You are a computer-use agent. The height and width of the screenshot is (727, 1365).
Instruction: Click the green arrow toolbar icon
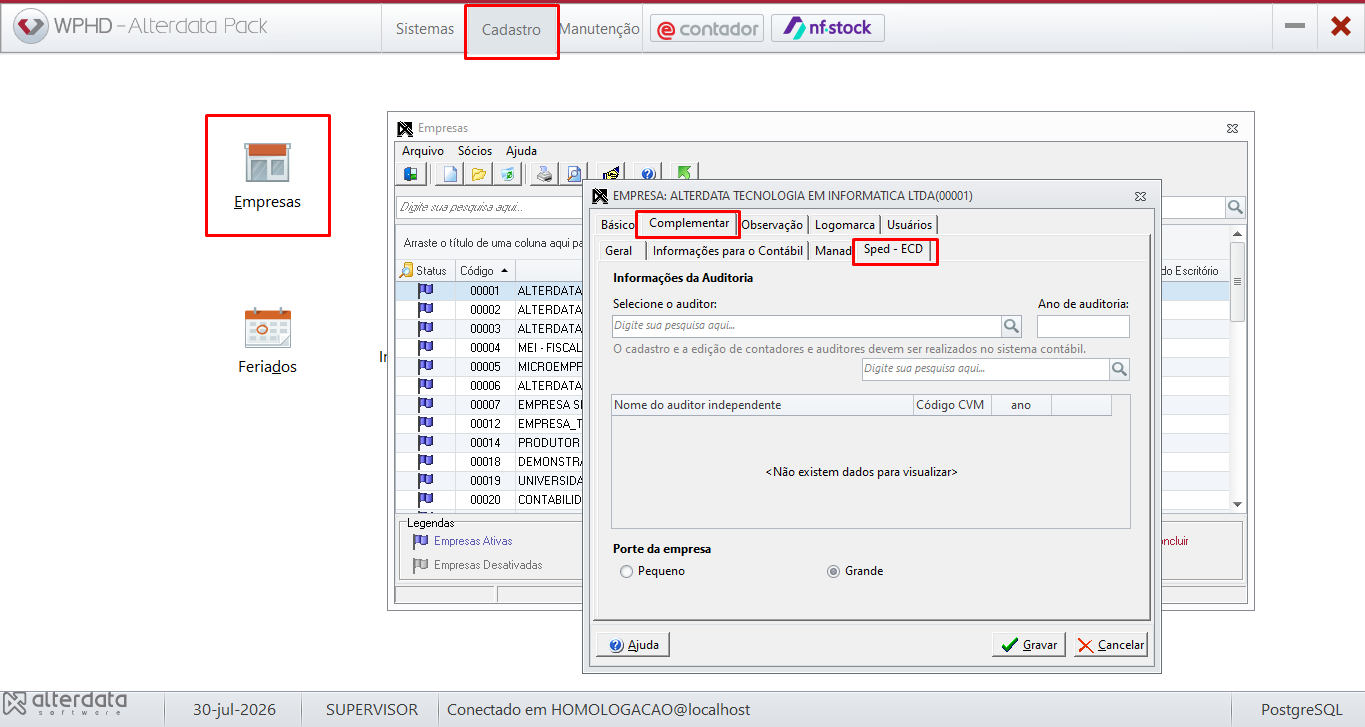(684, 173)
